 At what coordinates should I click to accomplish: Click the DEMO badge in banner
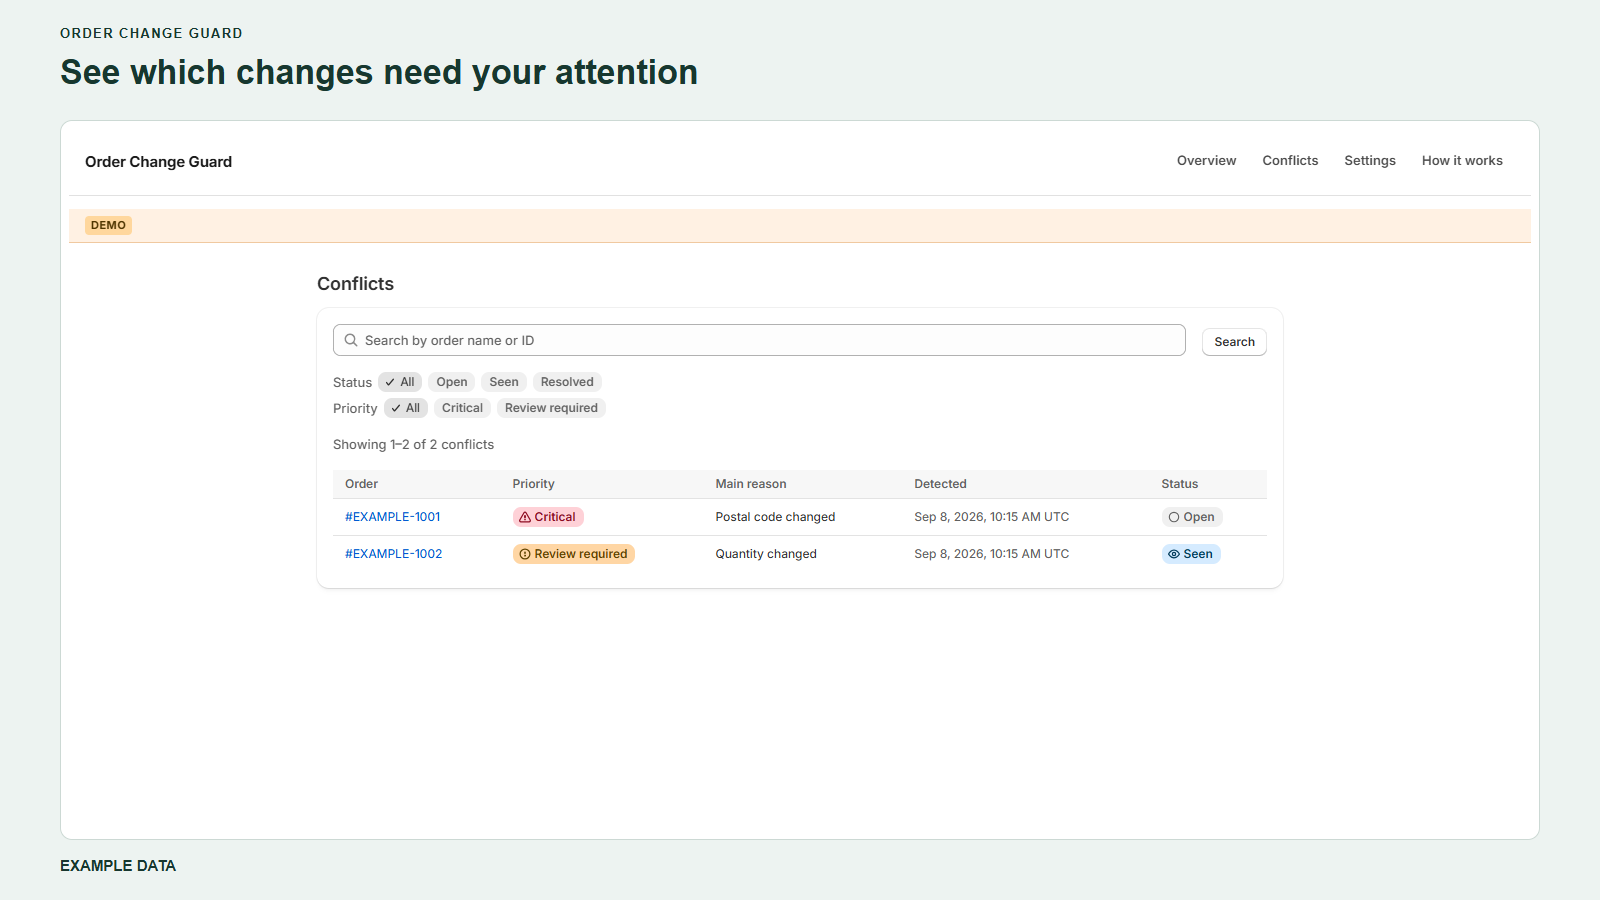tap(108, 225)
